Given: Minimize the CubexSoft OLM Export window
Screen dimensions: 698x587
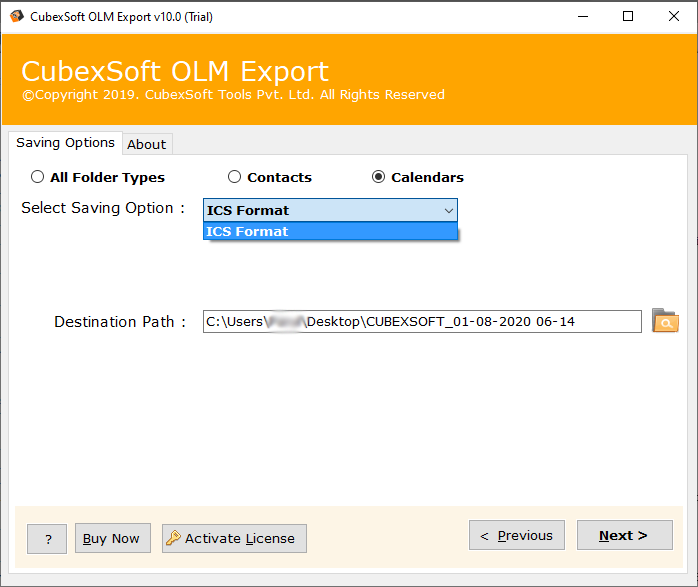Looking at the screenshot, I should [583, 16].
